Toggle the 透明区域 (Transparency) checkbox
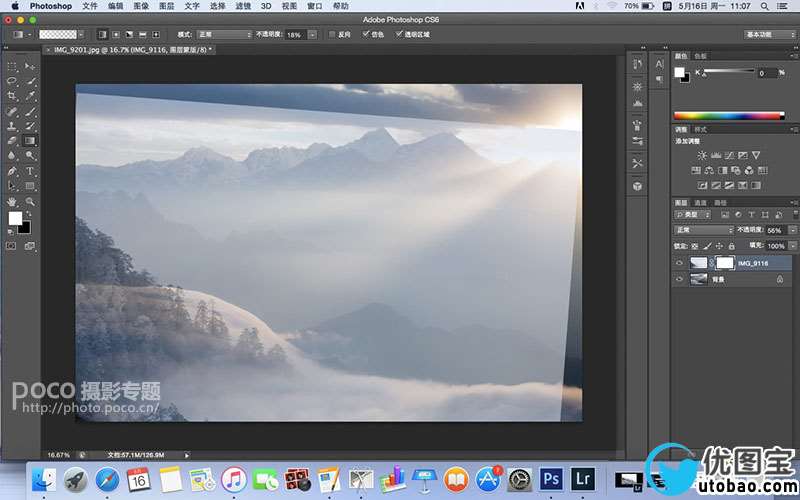800x500 pixels. point(399,34)
